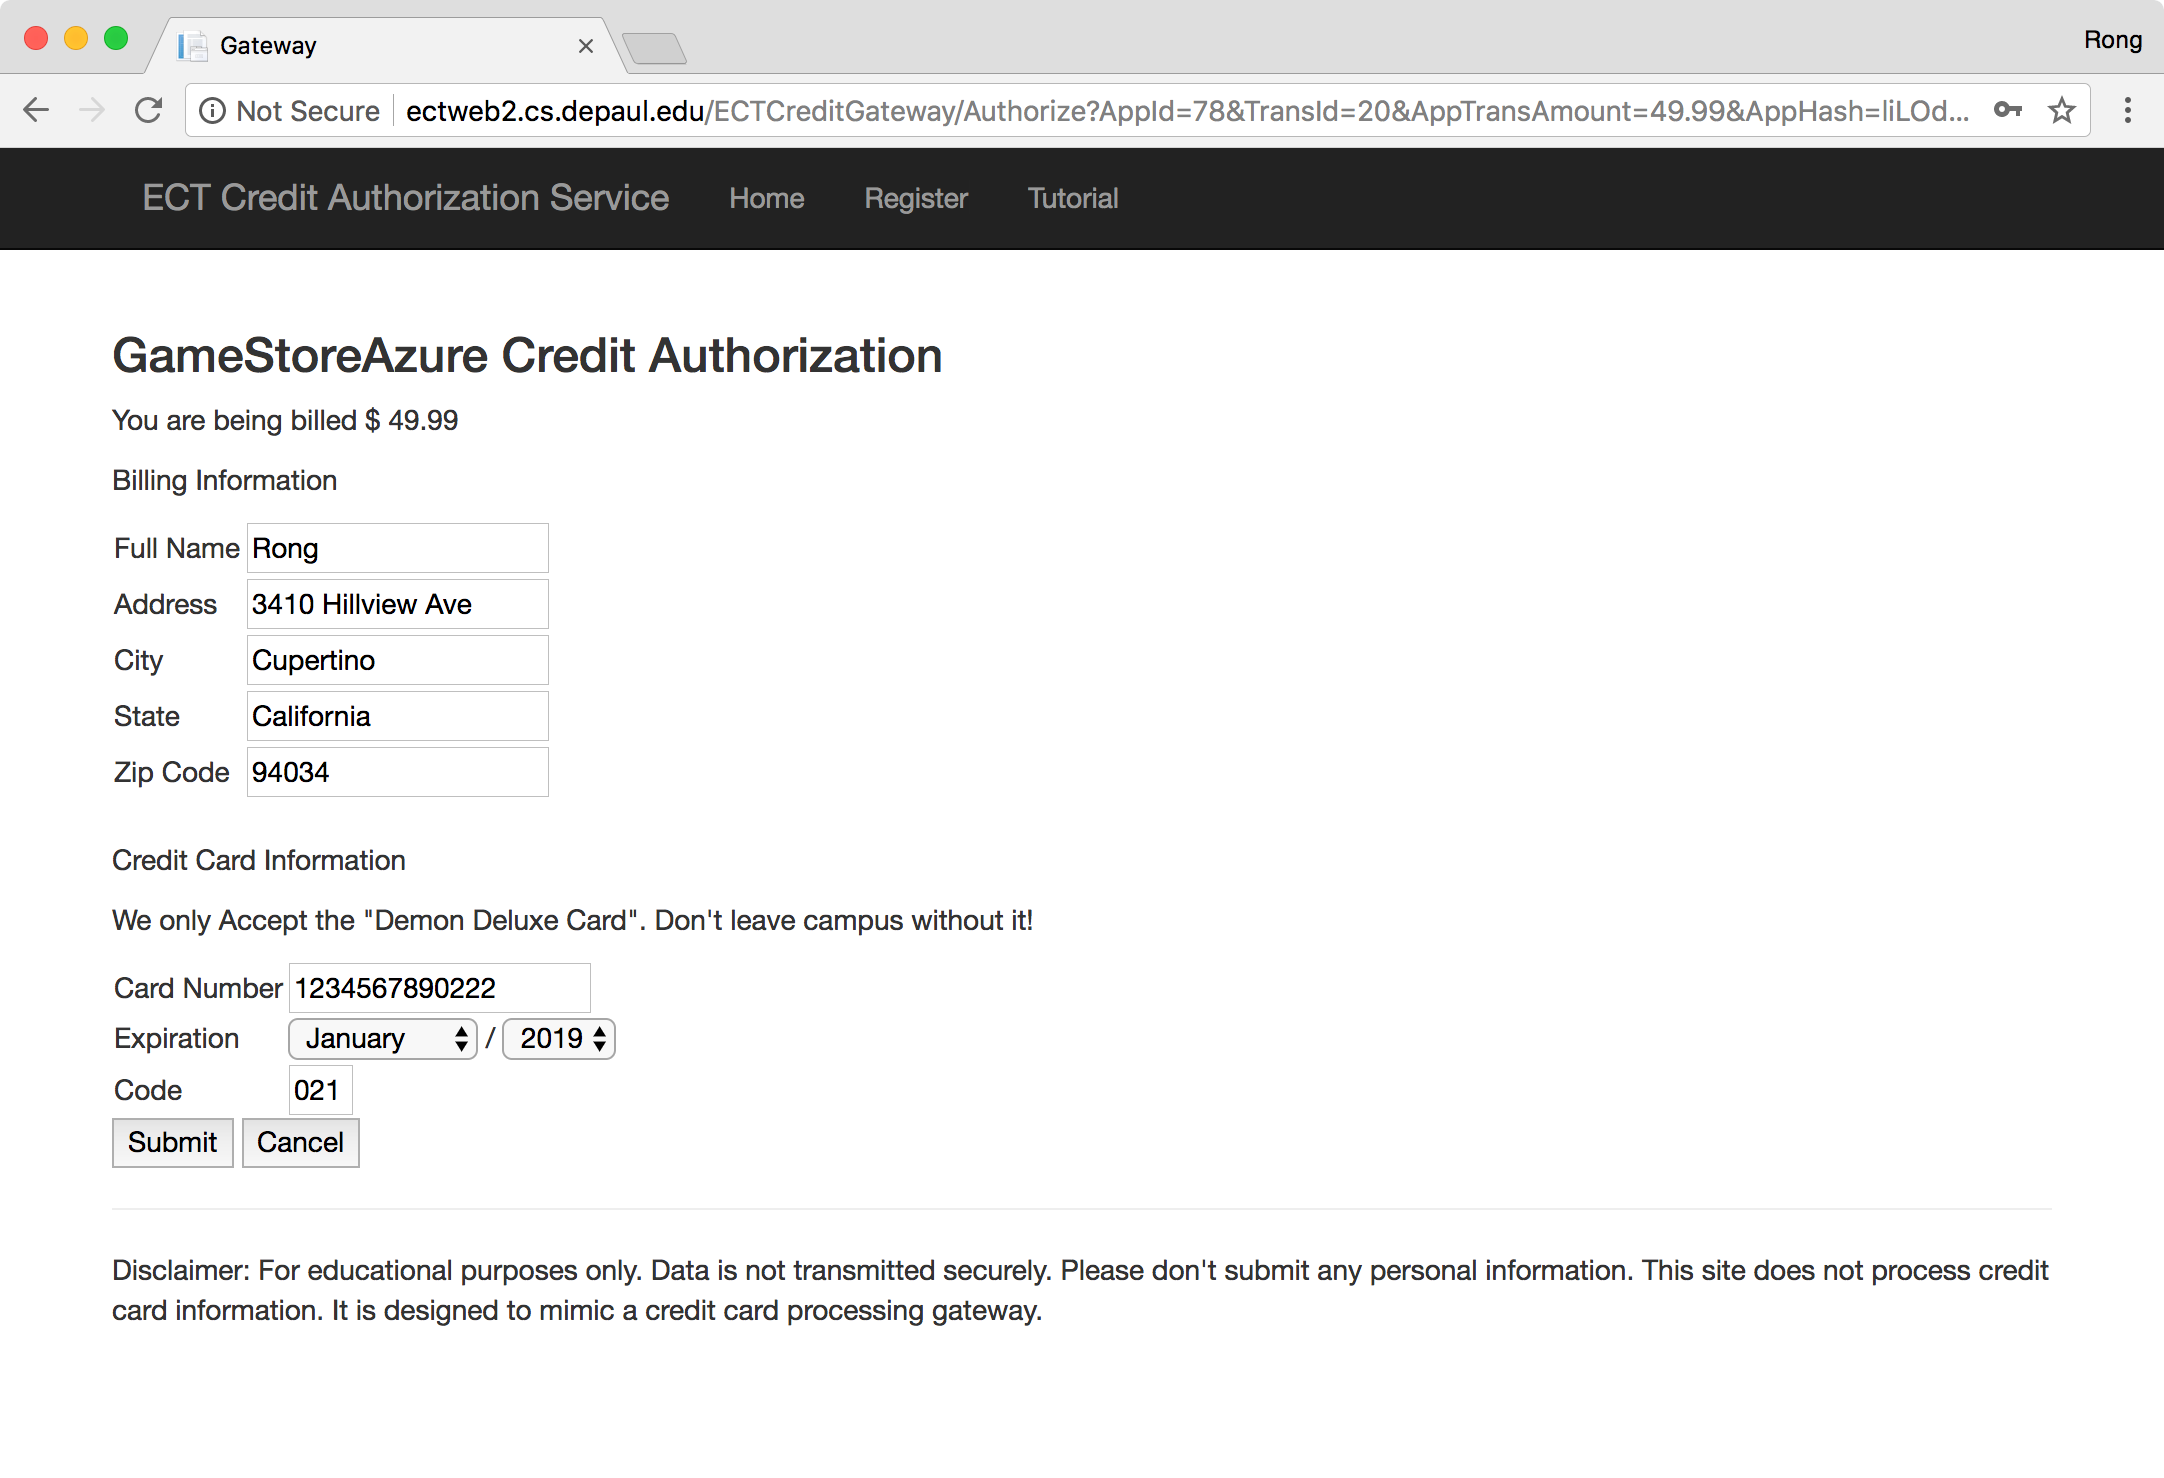2164x1478 pixels.
Task: Click the Disclaimer paragraph text
Action: coord(1081,1290)
